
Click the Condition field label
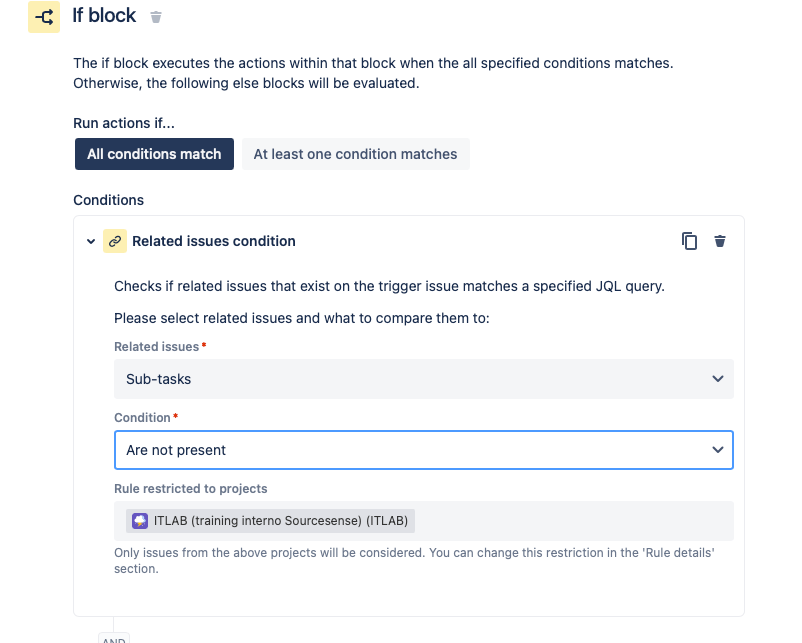pyautogui.click(x=142, y=417)
